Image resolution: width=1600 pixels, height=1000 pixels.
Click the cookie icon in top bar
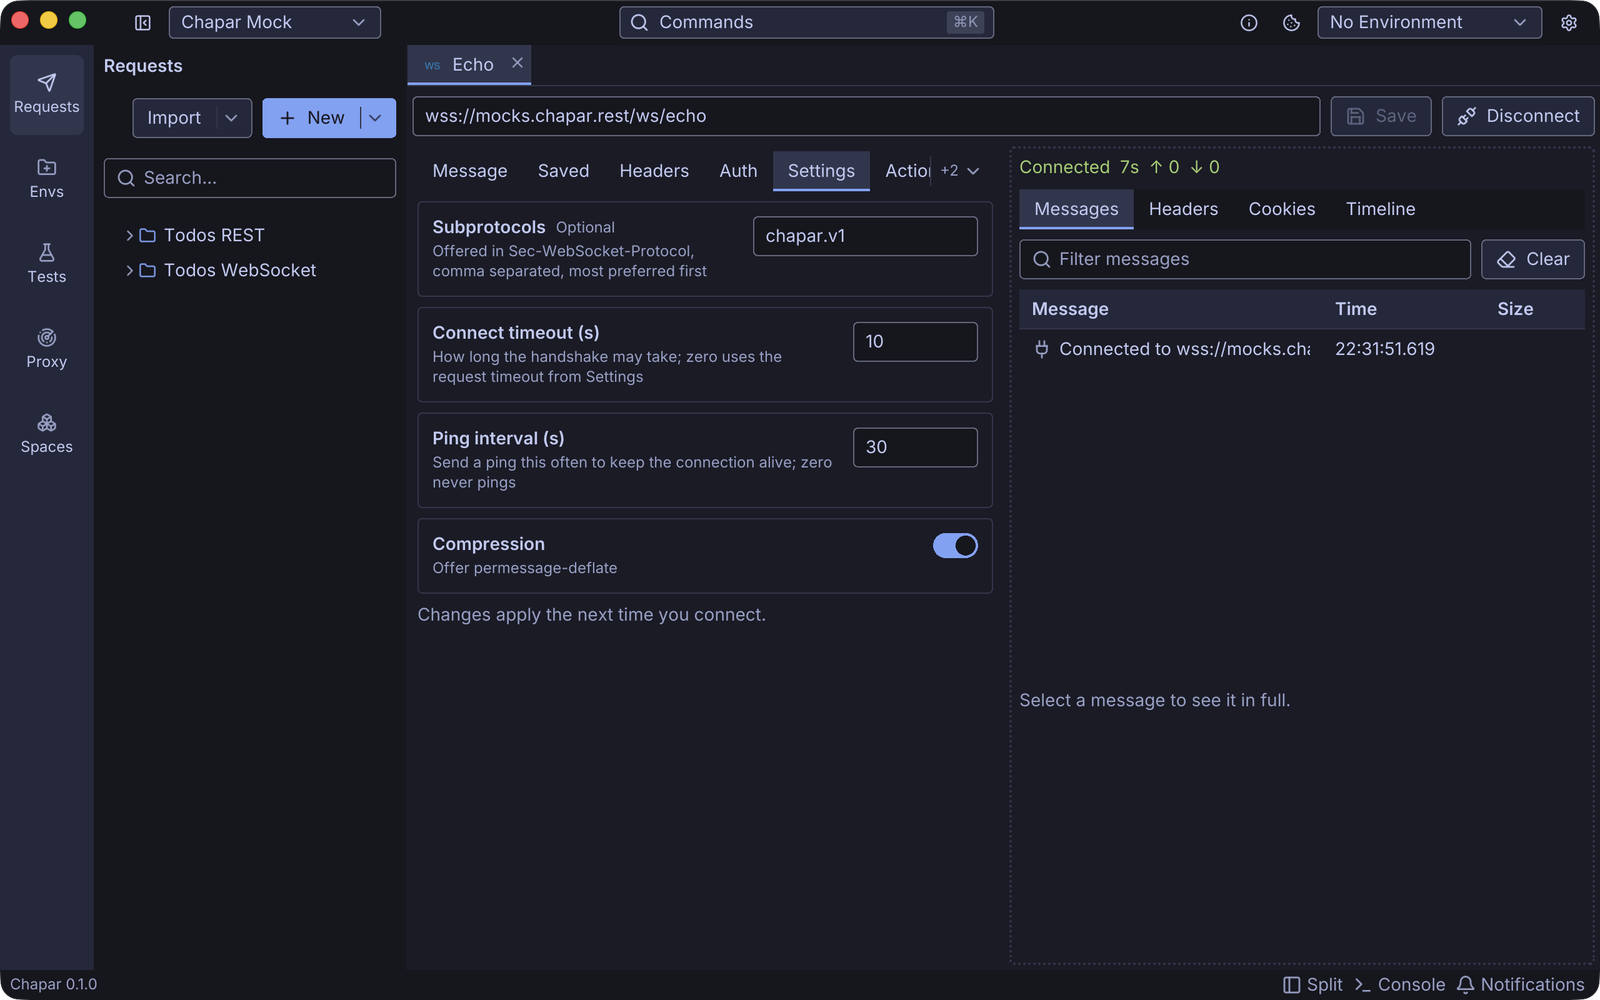click(x=1291, y=22)
